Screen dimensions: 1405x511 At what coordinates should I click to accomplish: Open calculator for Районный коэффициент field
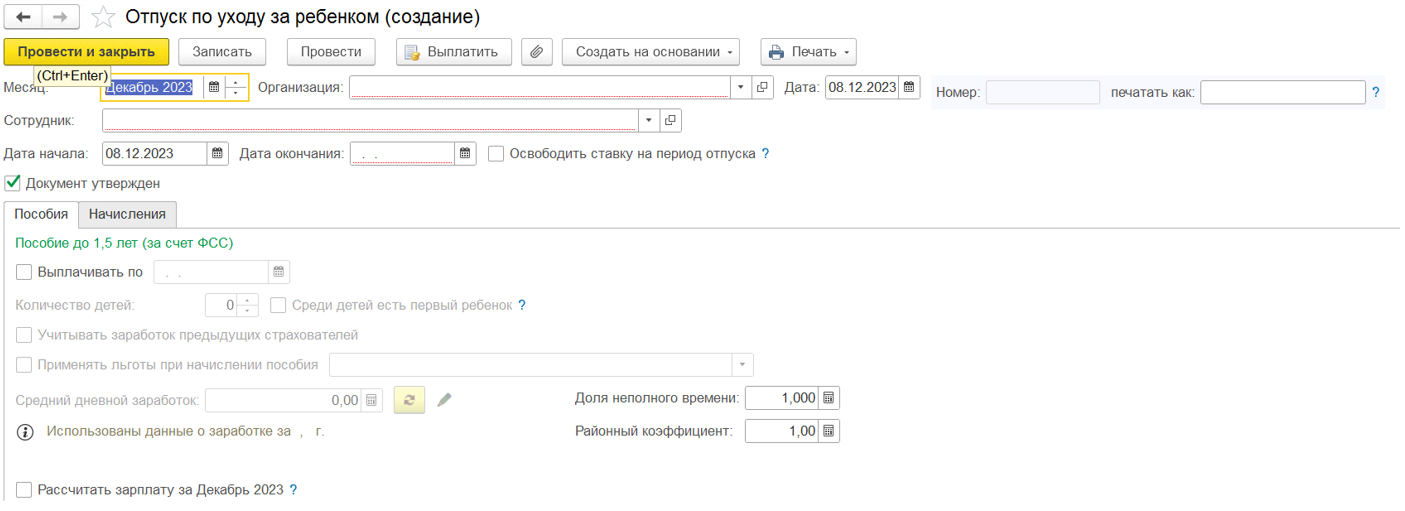point(828,431)
